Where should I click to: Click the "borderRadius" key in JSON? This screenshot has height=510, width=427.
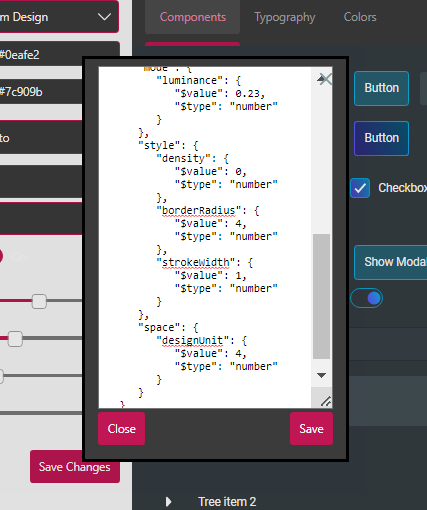pyautogui.click(x=199, y=211)
